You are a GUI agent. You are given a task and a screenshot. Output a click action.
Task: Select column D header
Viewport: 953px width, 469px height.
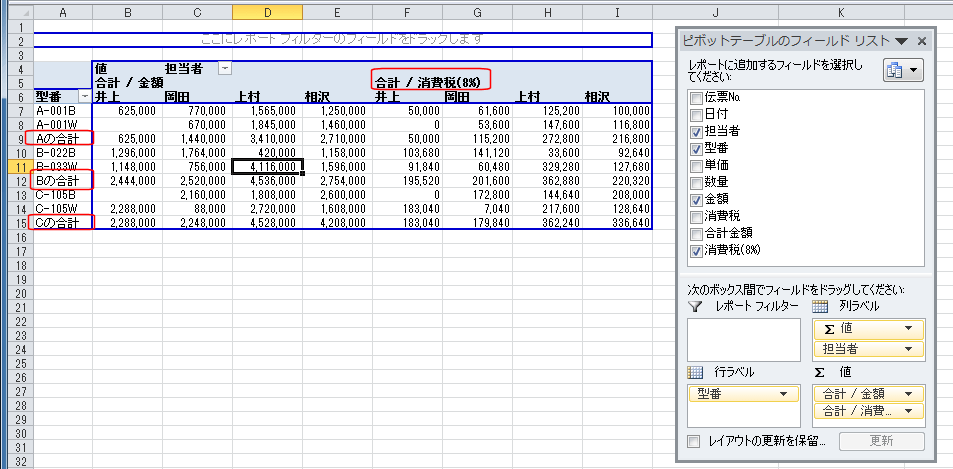pos(266,11)
